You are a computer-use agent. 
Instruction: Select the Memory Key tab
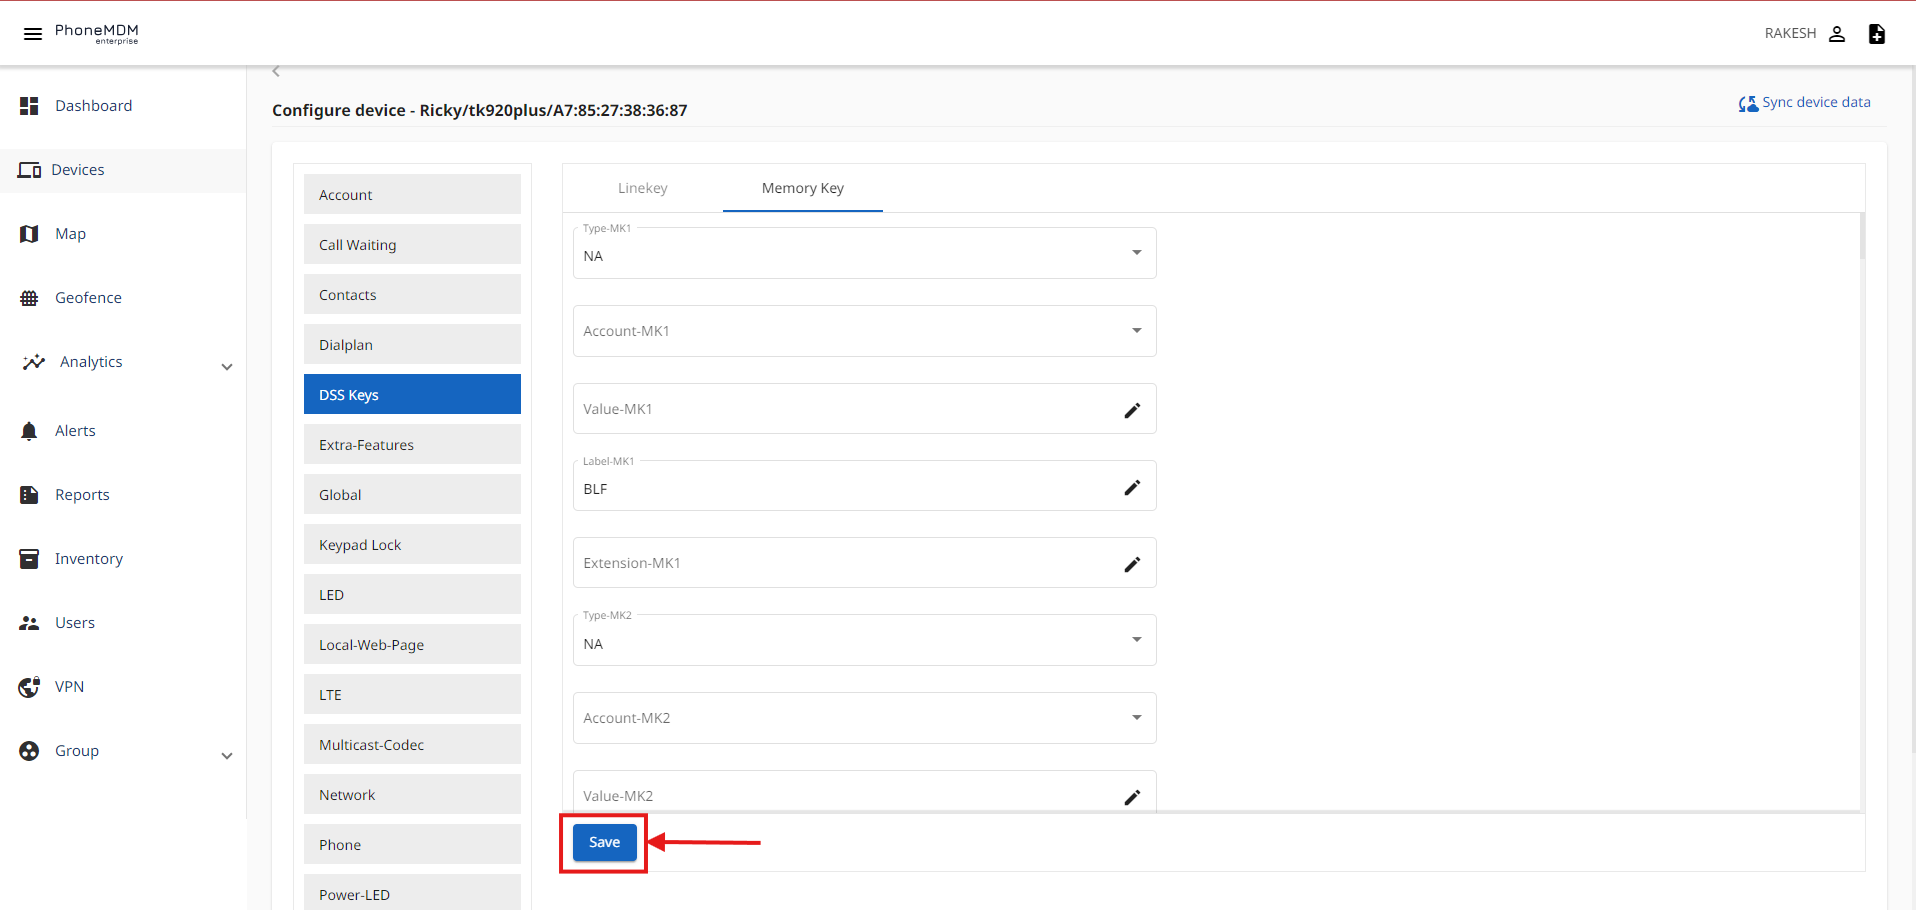(x=802, y=188)
